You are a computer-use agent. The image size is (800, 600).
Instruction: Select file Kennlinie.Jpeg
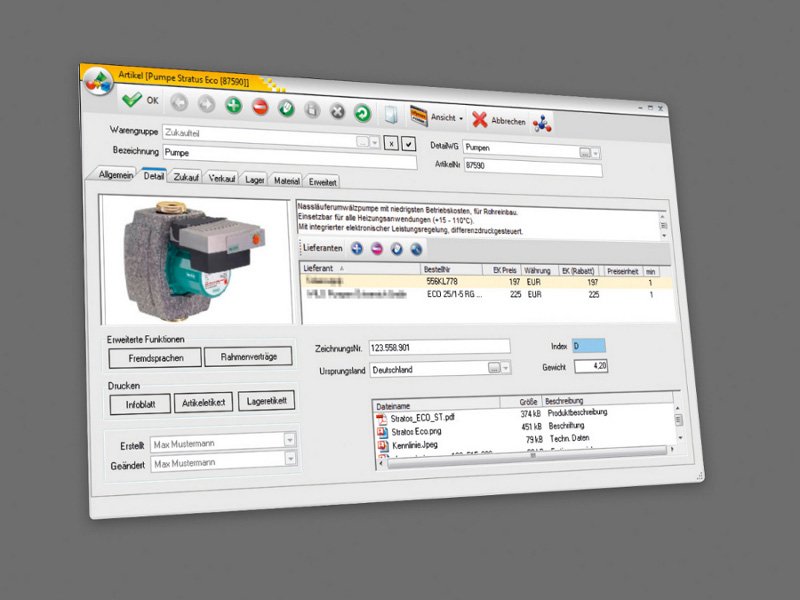tap(415, 445)
